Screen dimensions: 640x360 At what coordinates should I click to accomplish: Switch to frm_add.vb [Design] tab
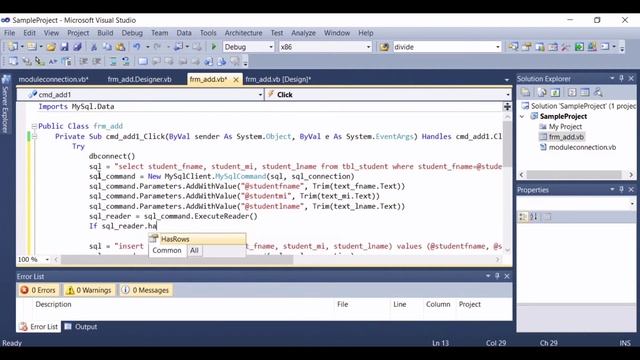click(x=278, y=80)
